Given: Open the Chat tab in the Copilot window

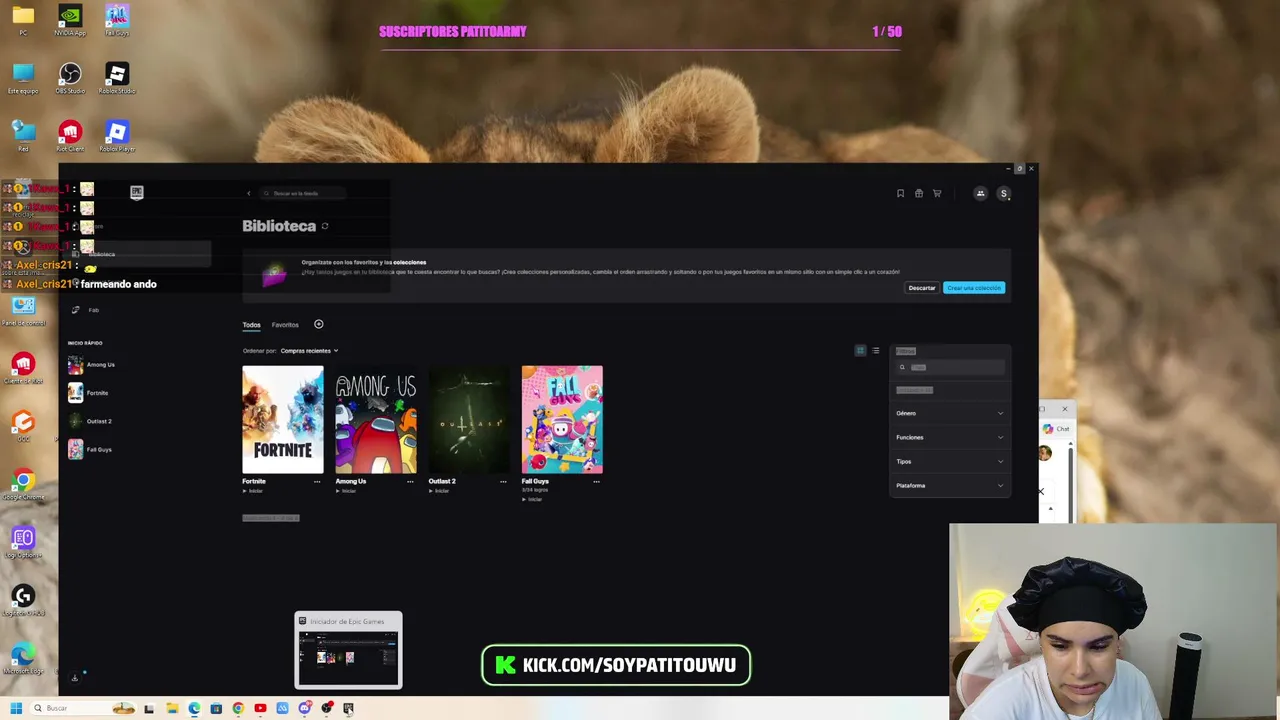Looking at the screenshot, I should (x=1056, y=429).
